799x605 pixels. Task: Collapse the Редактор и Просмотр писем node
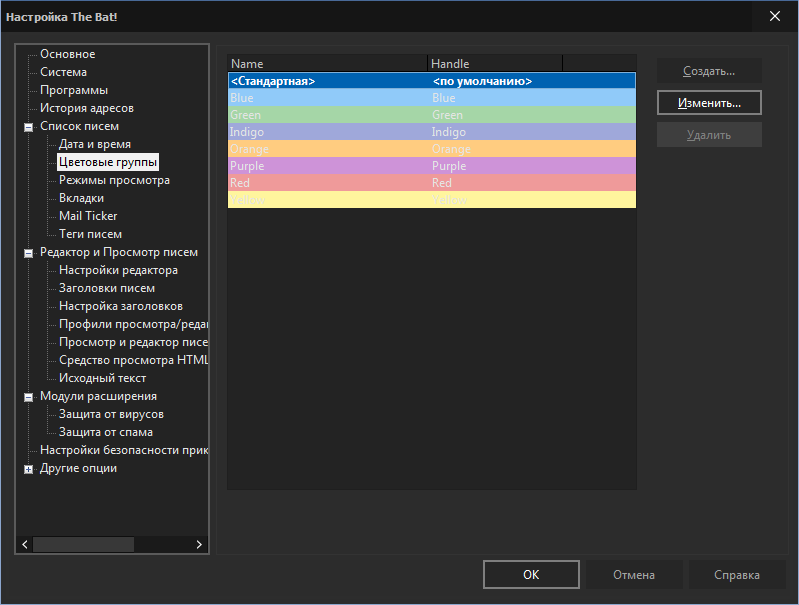(x=29, y=253)
